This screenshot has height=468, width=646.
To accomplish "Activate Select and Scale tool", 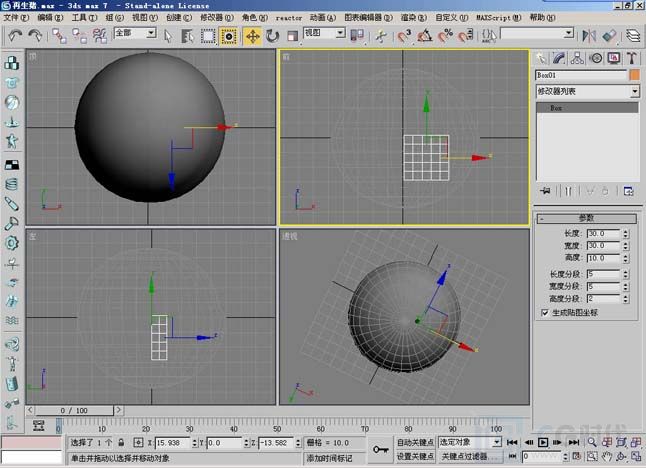I will pyautogui.click(x=293, y=36).
